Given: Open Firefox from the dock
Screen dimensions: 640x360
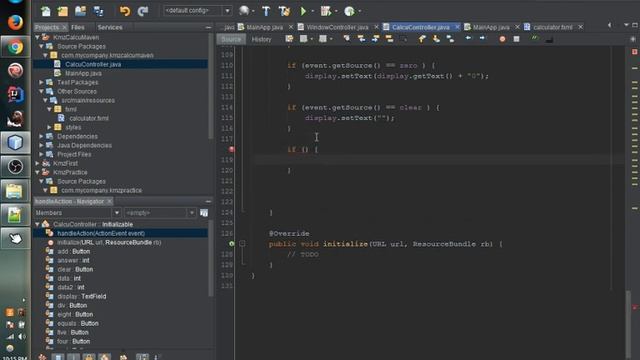Looking at the screenshot, I should [x=15, y=22].
